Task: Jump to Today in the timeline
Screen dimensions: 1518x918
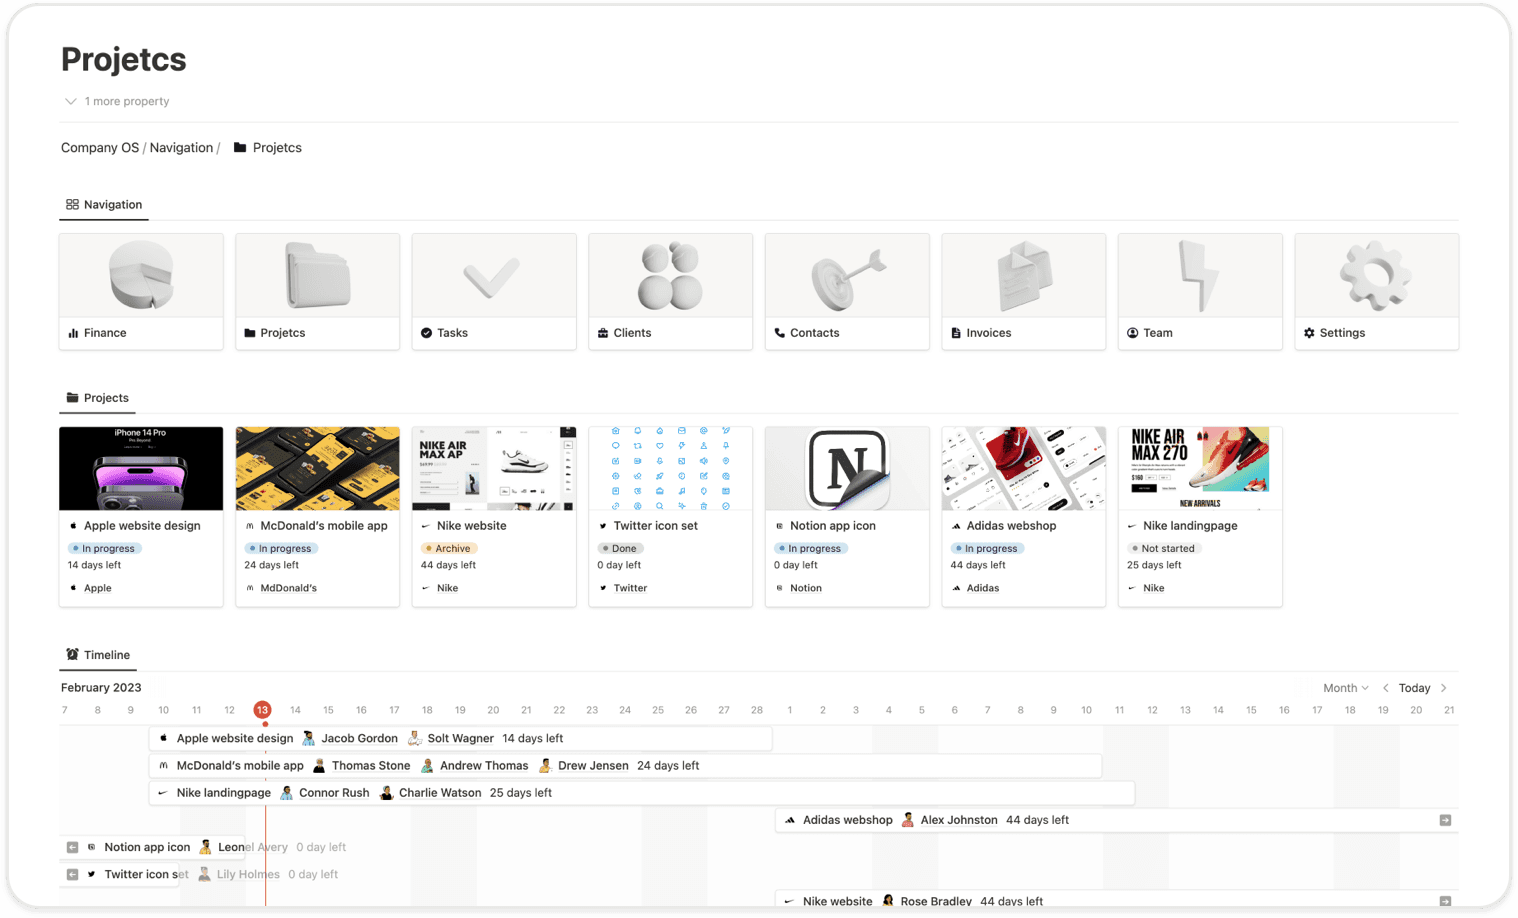Action: (1414, 688)
